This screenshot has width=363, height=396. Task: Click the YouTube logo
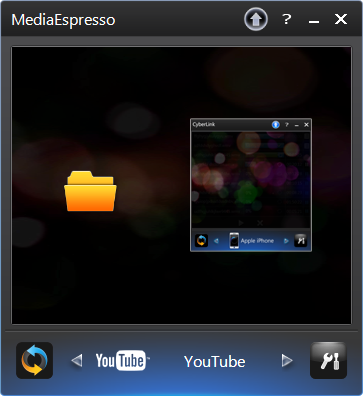click(x=122, y=360)
